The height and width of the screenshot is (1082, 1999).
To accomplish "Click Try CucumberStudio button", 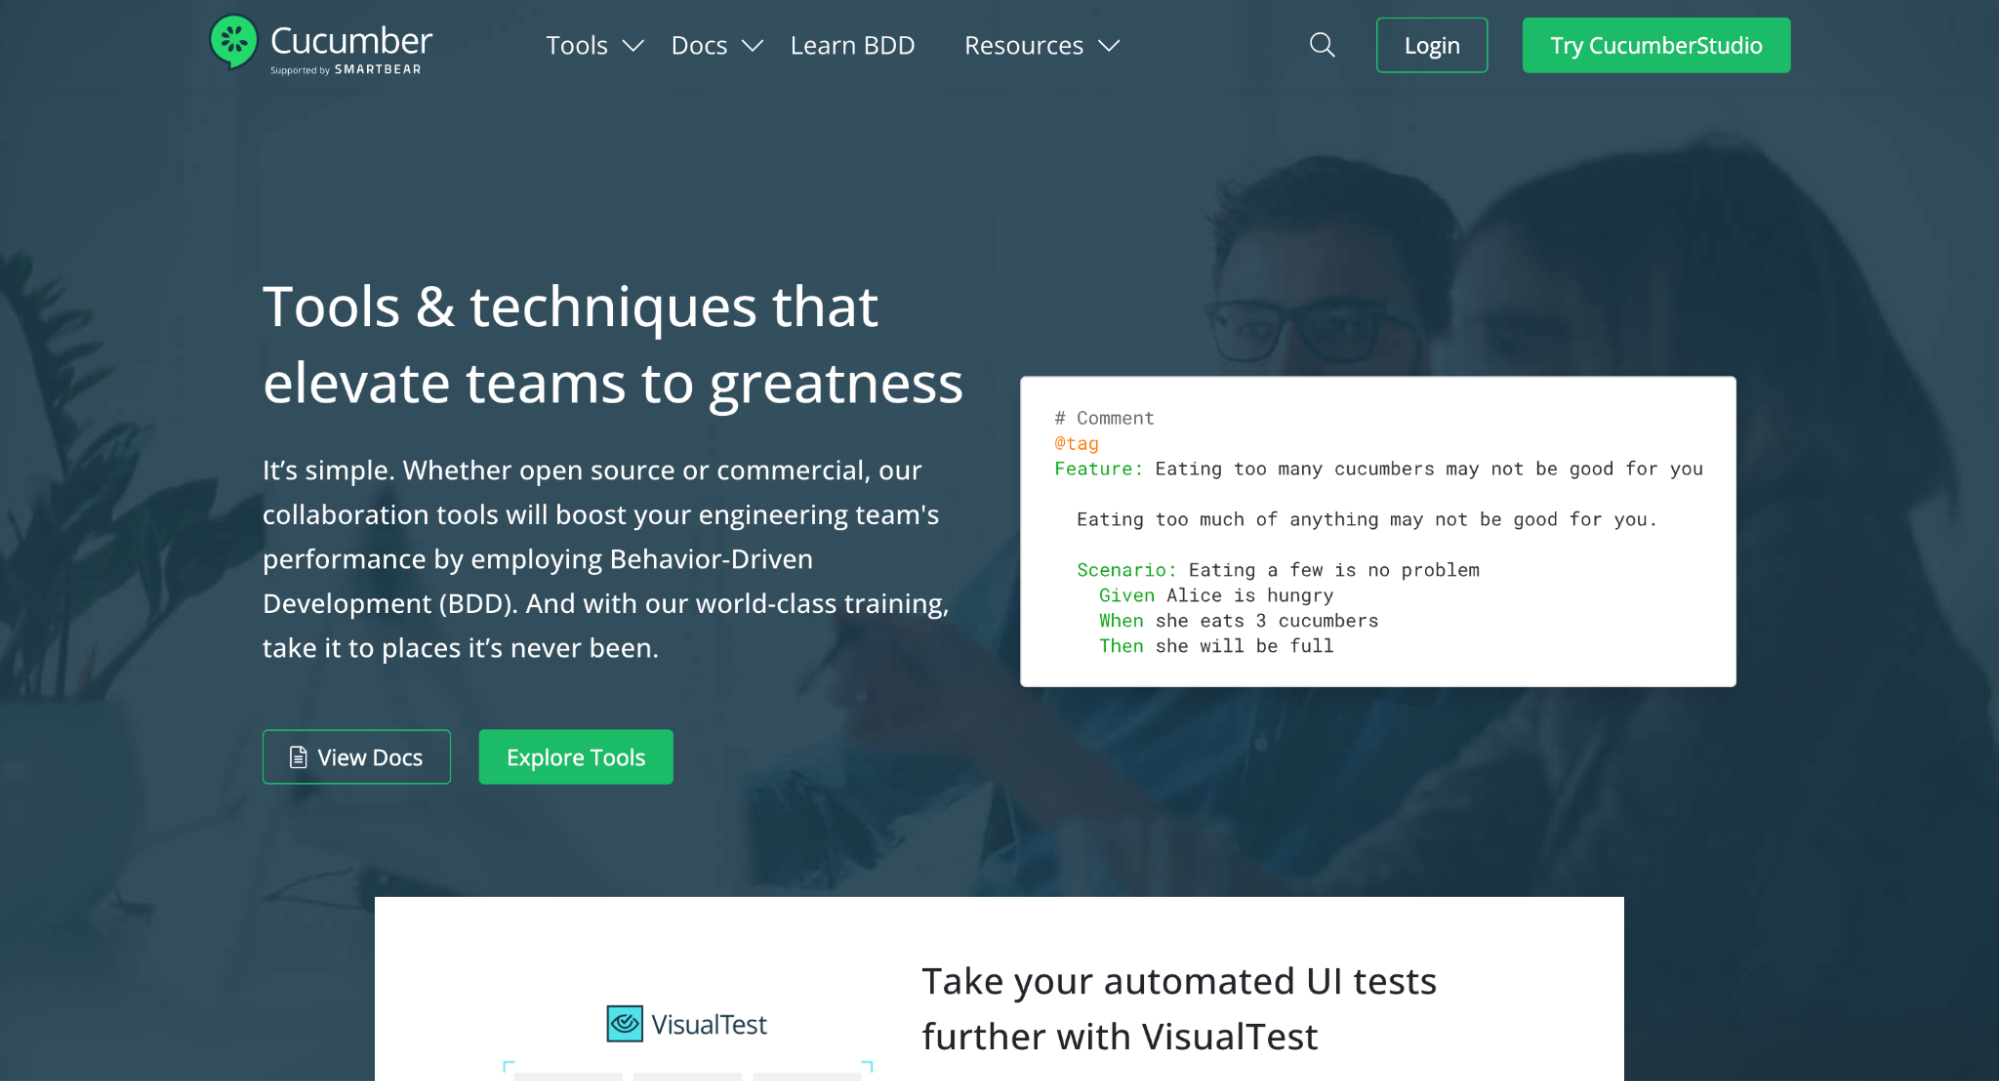I will [x=1656, y=45].
